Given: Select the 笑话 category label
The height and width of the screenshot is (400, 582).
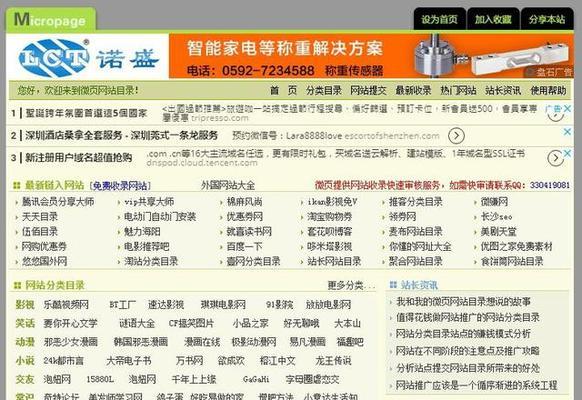Looking at the screenshot, I should (25, 323).
